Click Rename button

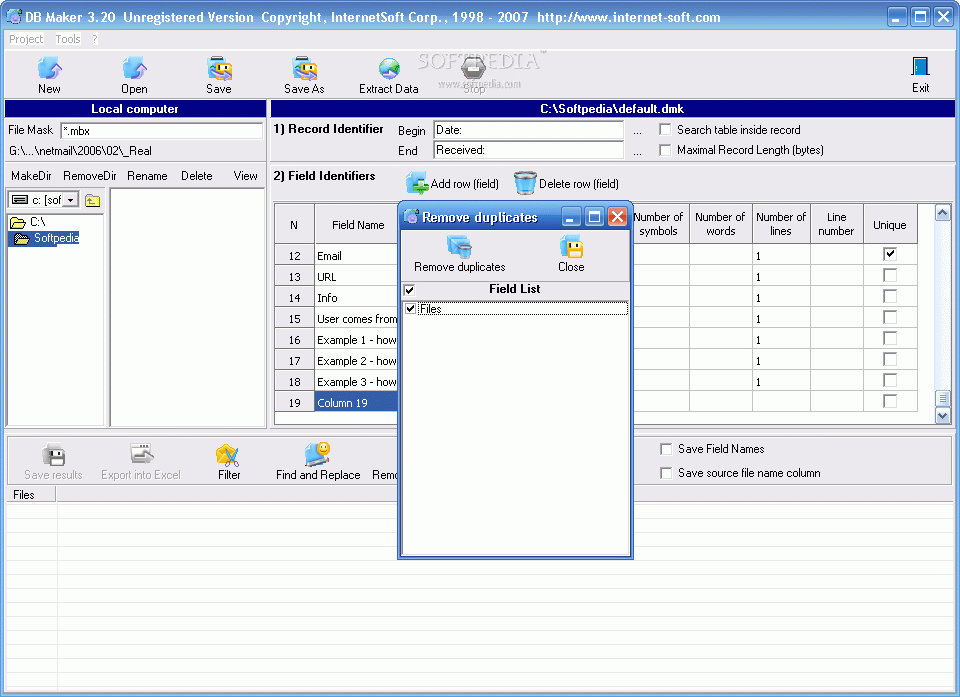pyautogui.click(x=147, y=176)
